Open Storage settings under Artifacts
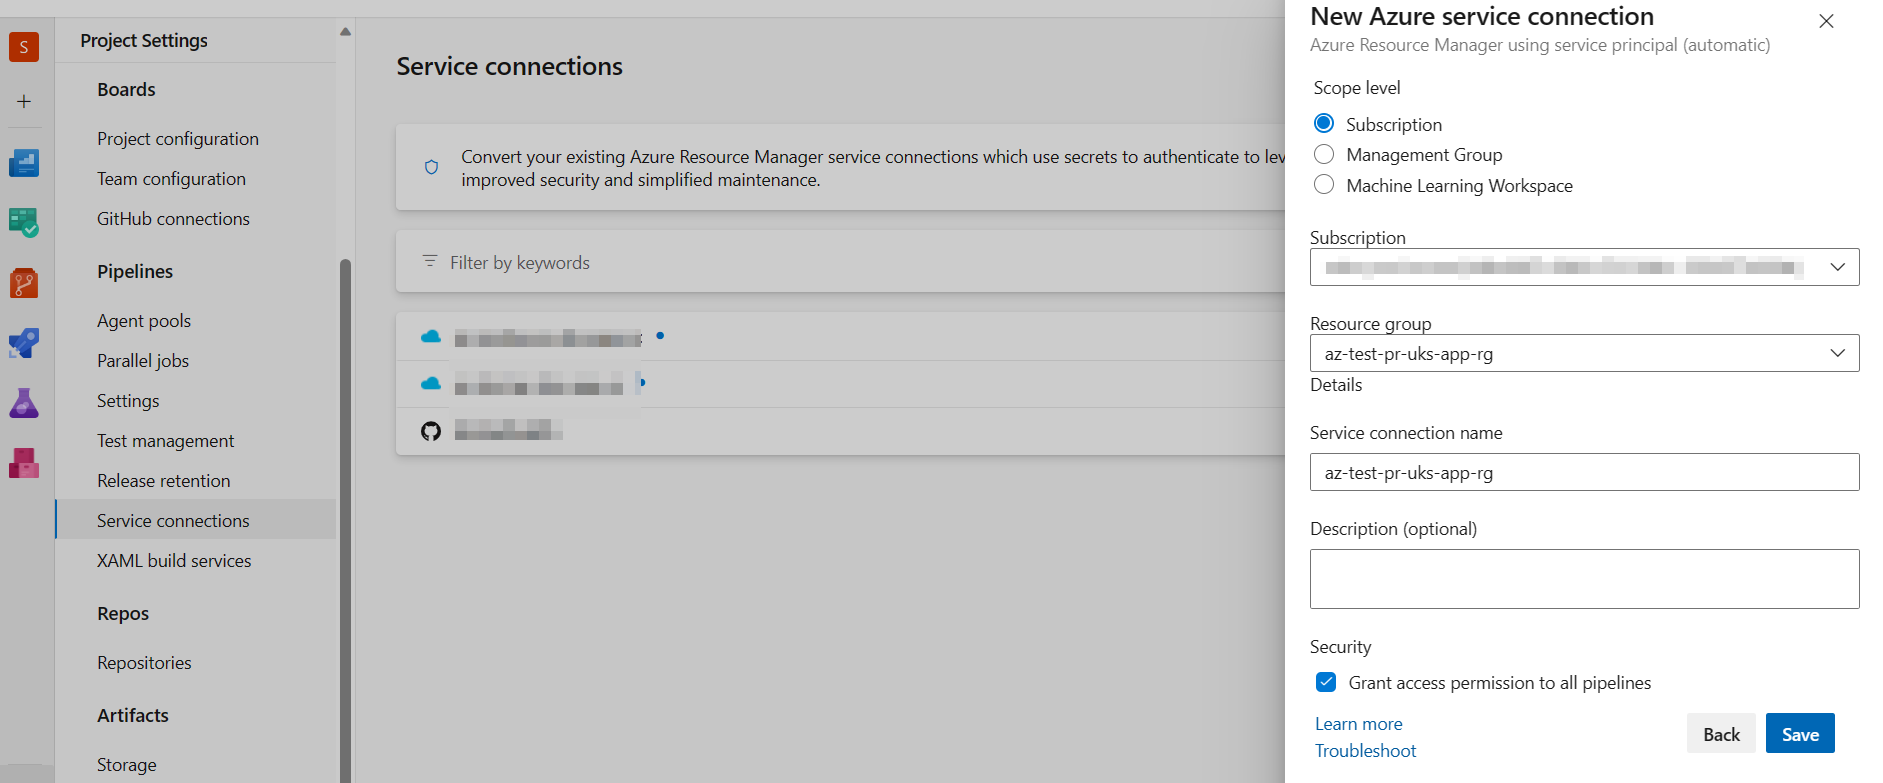This screenshot has width=1883, height=783. click(x=126, y=765)
